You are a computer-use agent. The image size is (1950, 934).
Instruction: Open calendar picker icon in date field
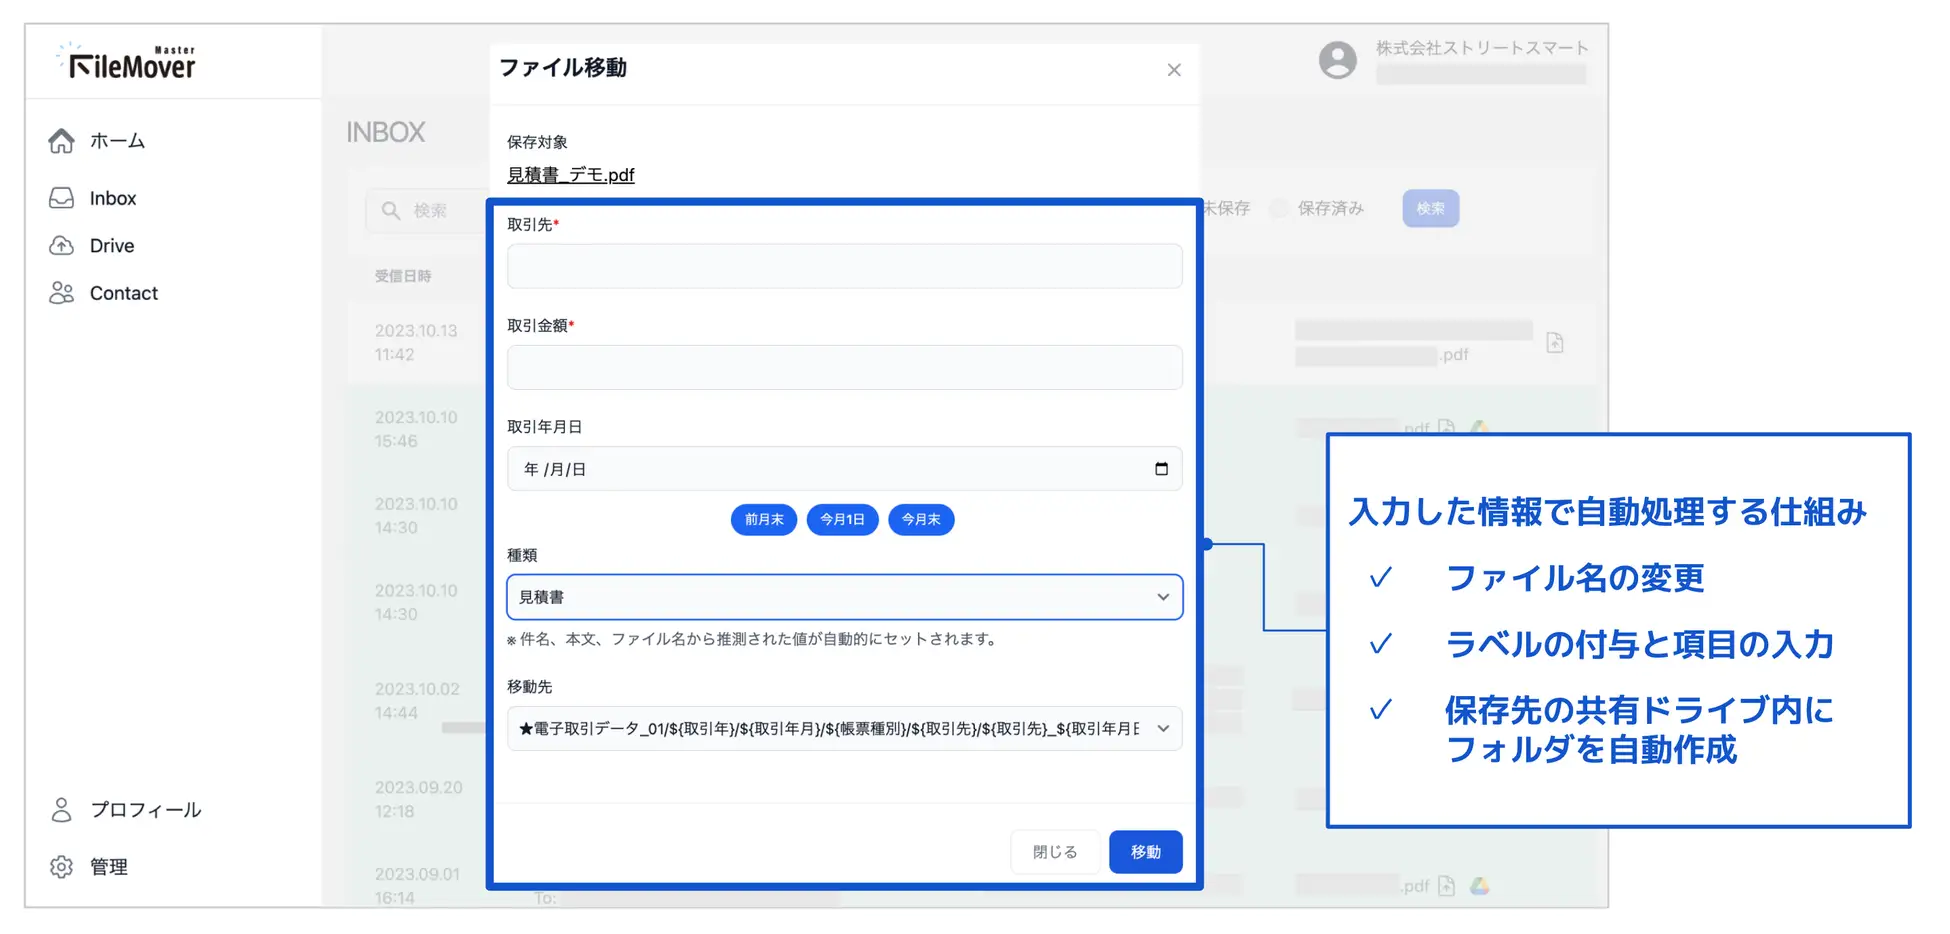[x=1161, y=469]
